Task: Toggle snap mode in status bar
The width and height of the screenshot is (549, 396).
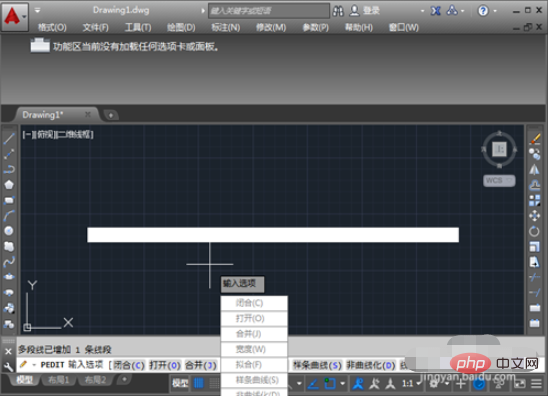Action: (x=214, y=383)
